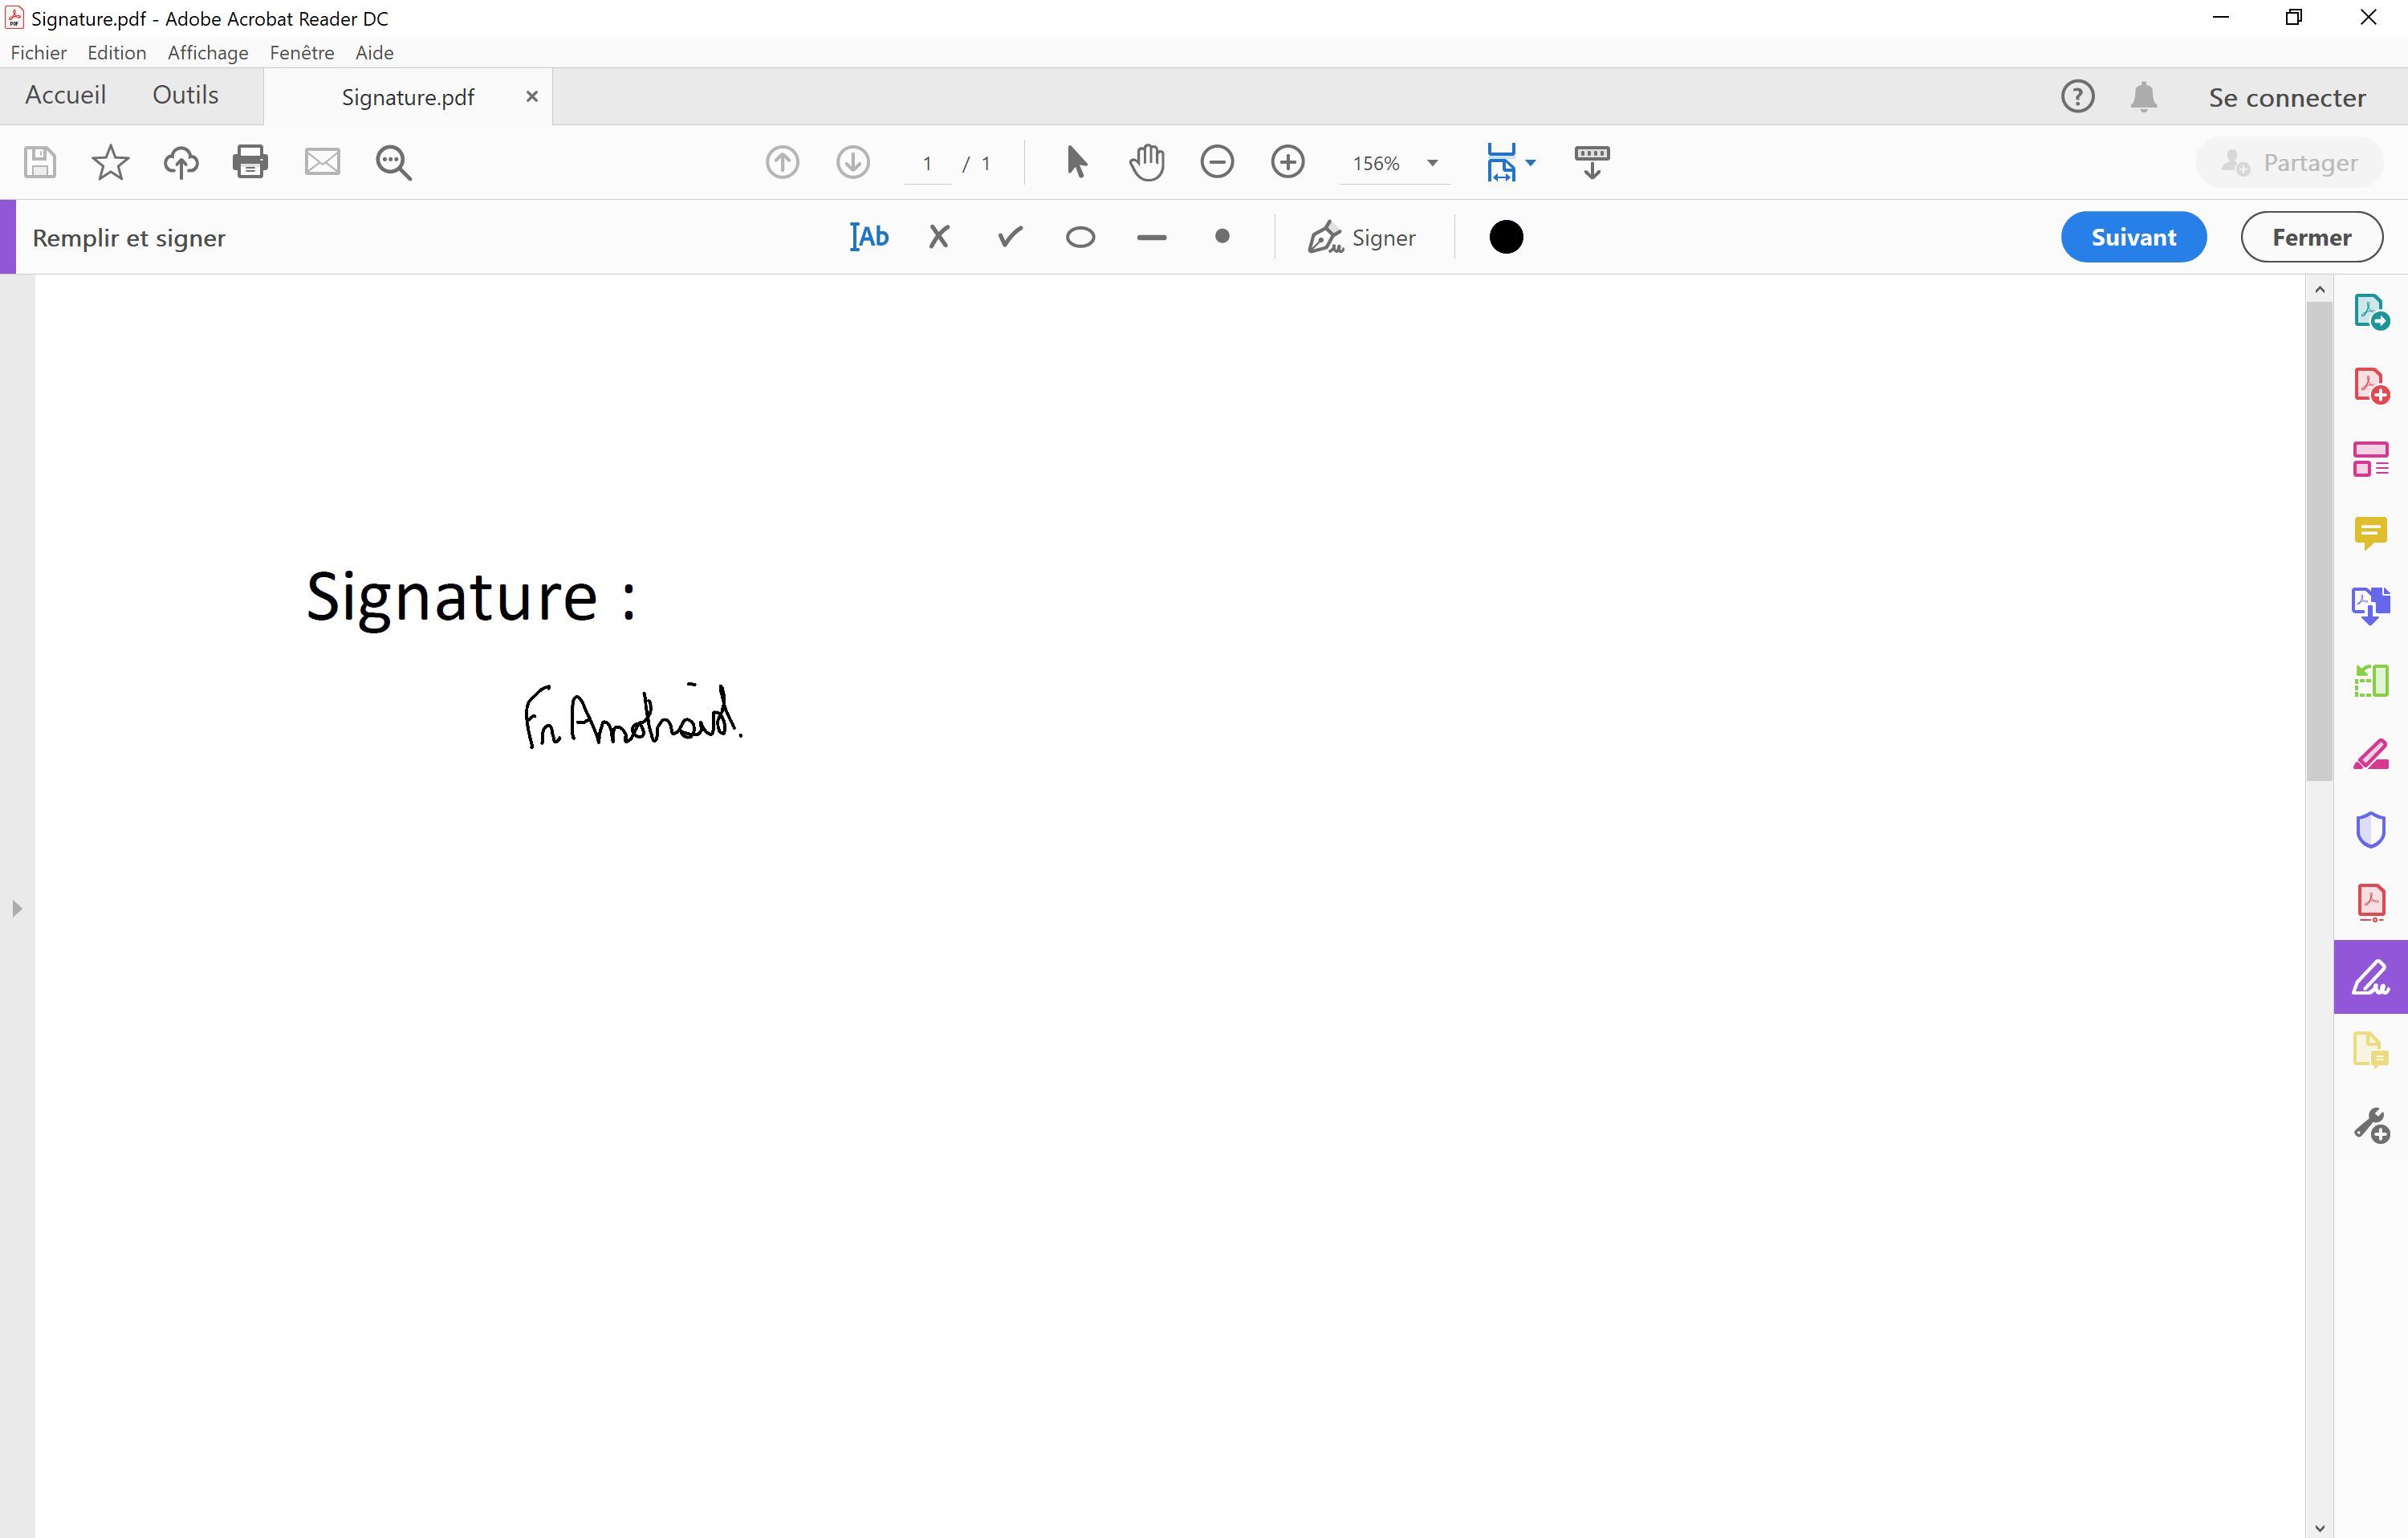The height and width of the screenshot is (1538, 2408).
Task: Click Se connecter link
Action: point(2287,98)
